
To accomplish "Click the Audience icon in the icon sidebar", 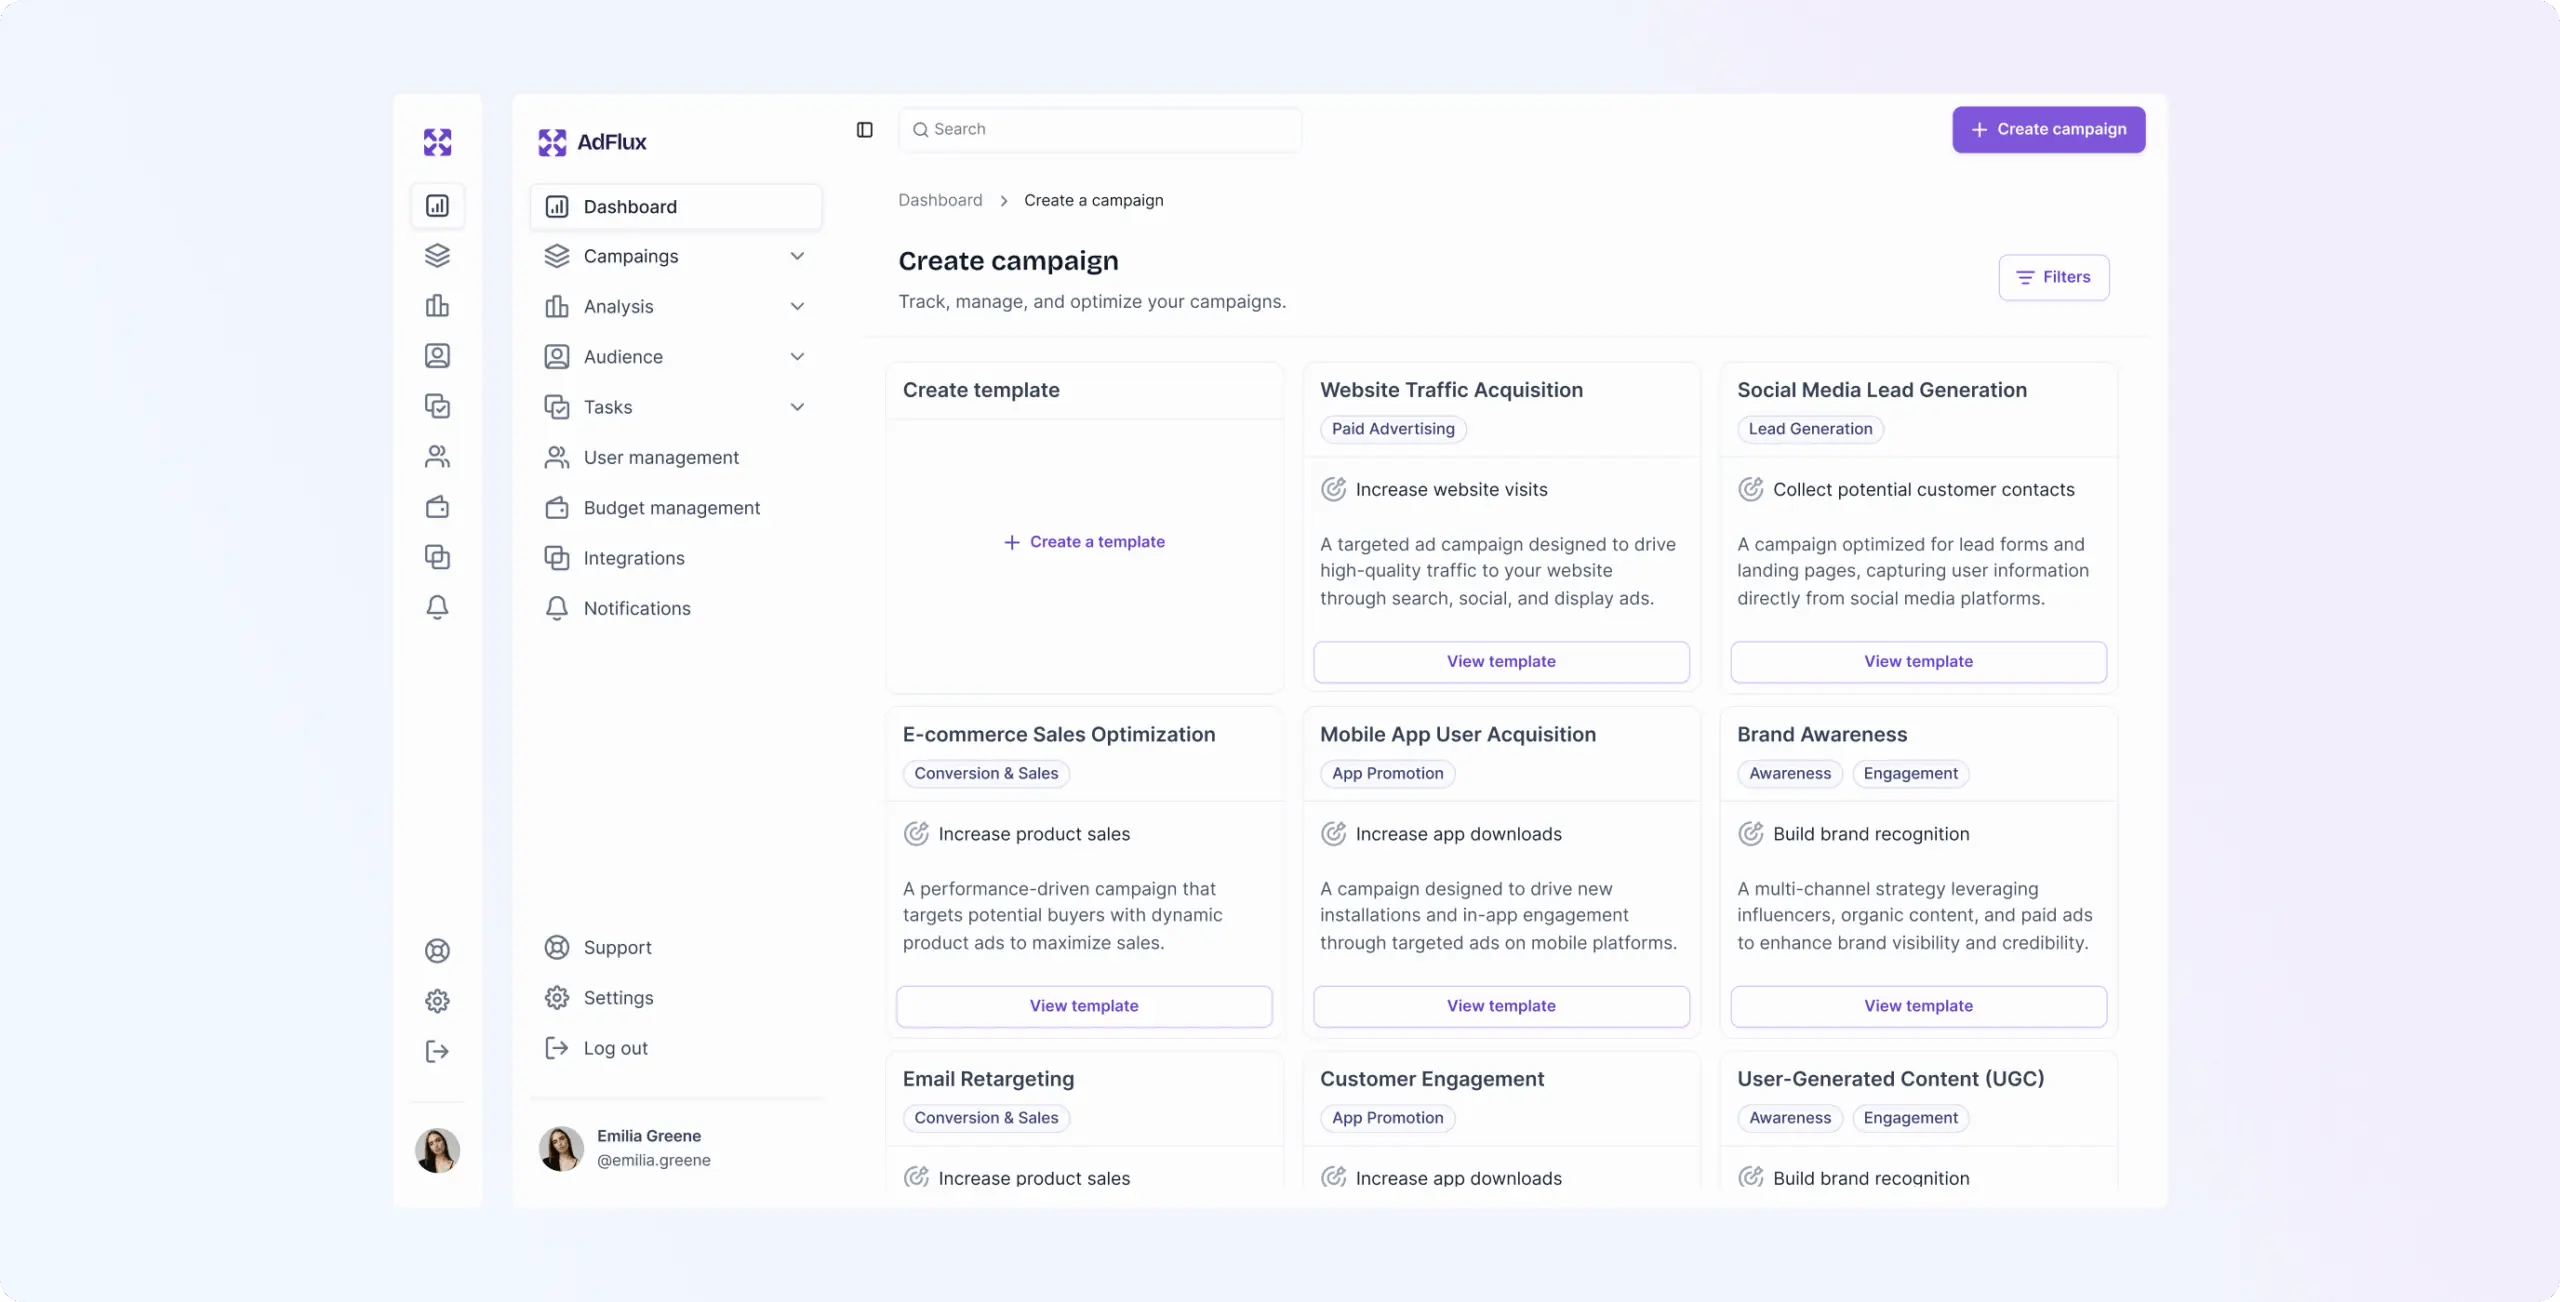I will (x=437, y=356).
